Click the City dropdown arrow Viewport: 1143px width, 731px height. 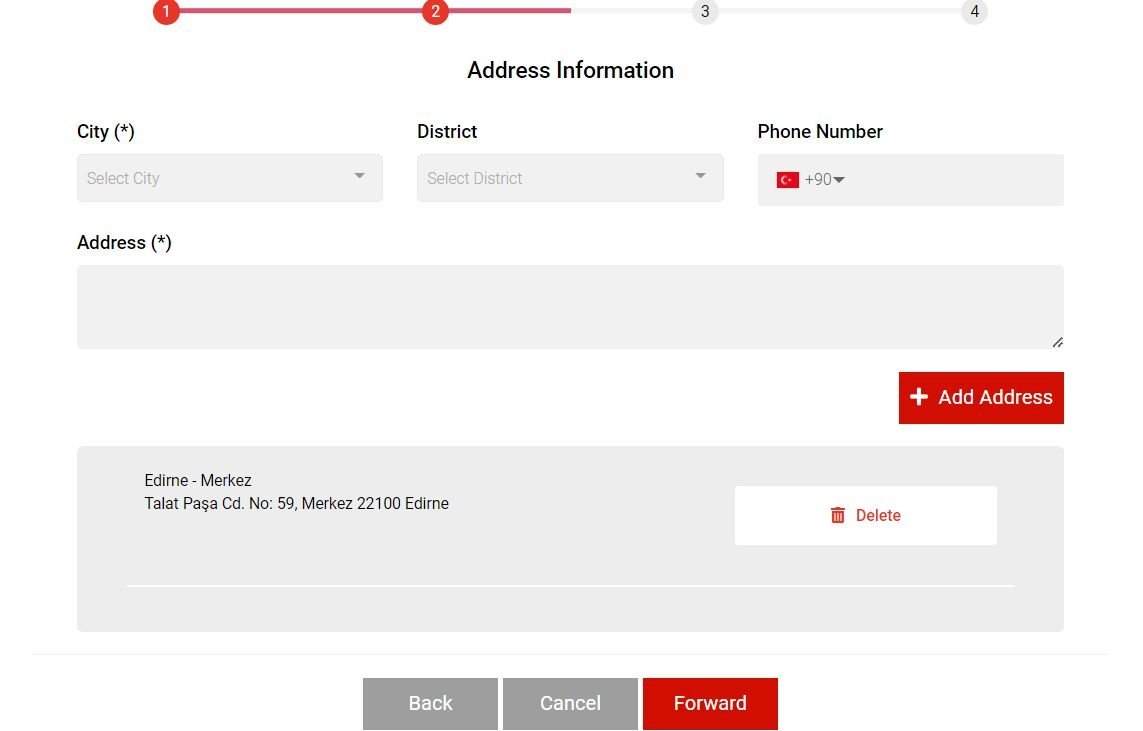tap(359, 176)
